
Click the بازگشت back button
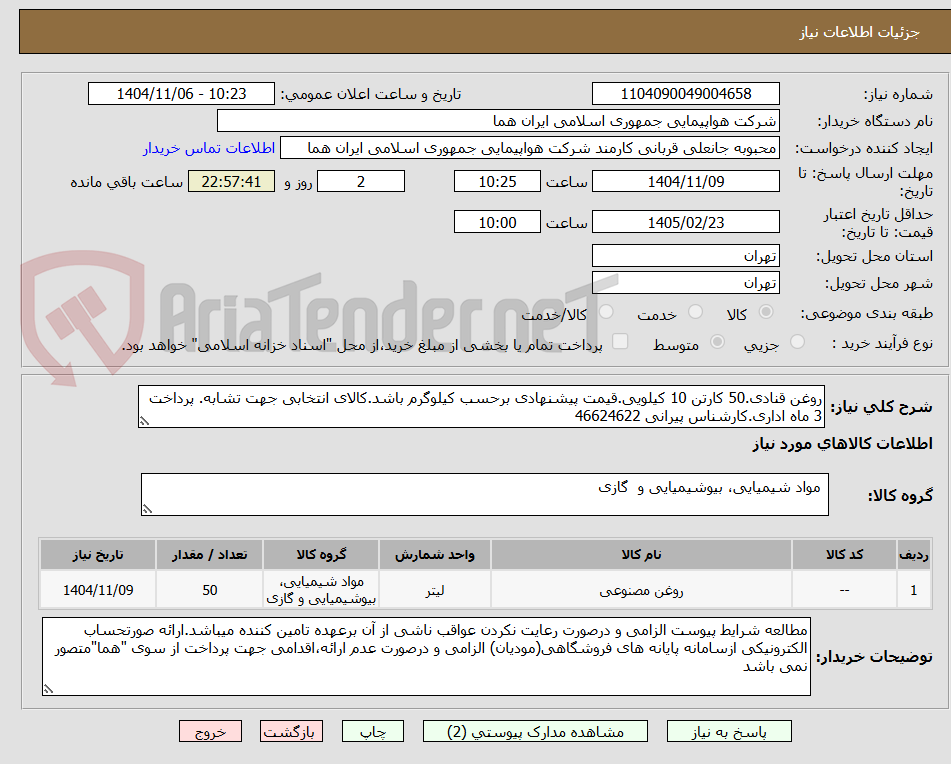[291, 731]
